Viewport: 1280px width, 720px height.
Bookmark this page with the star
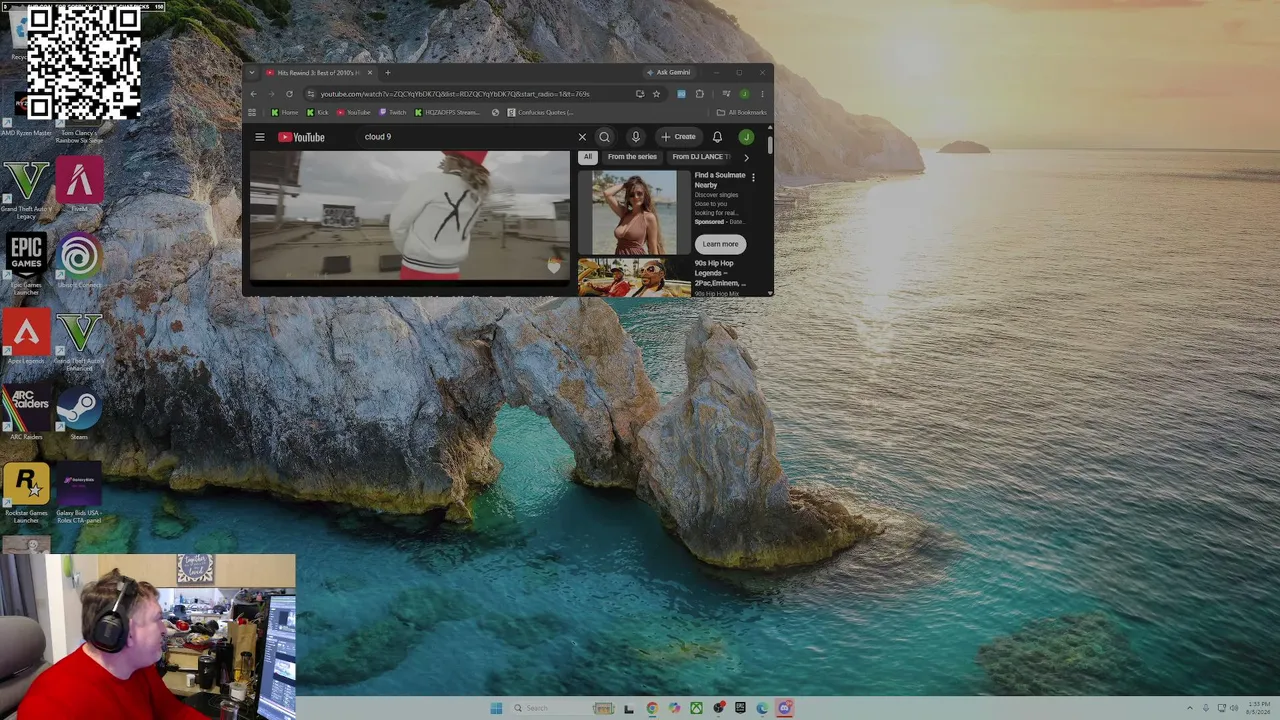pyautogui.click(x=656, y=94)
